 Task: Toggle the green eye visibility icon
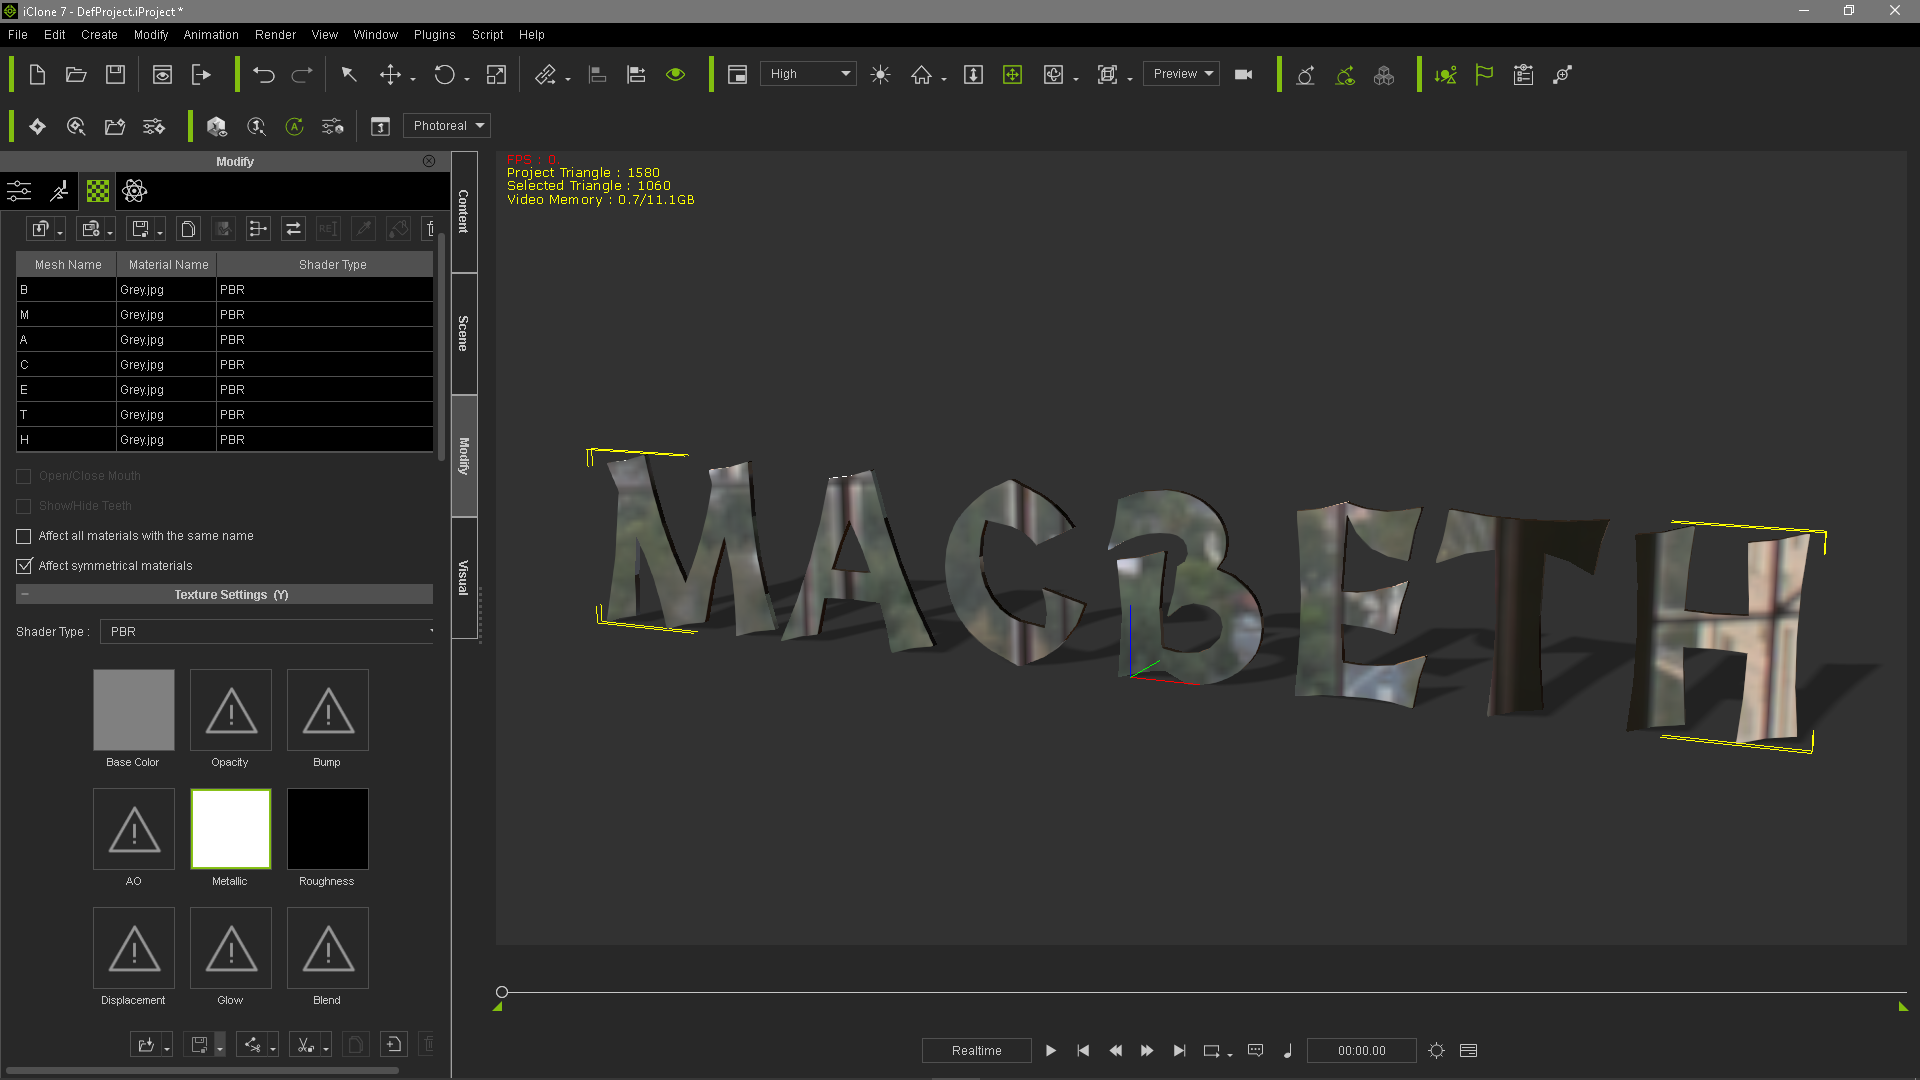pyautogui.click(x=676, y=74)
